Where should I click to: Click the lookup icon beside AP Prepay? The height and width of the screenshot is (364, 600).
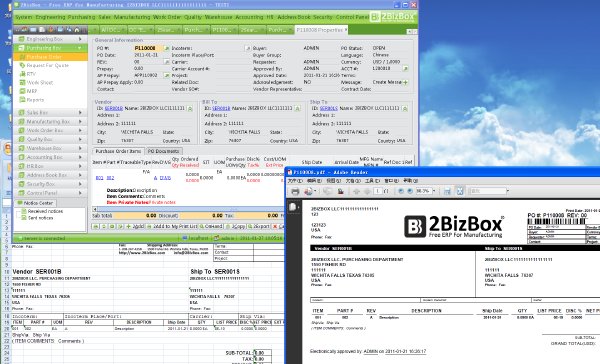click(x=166, y=75)
